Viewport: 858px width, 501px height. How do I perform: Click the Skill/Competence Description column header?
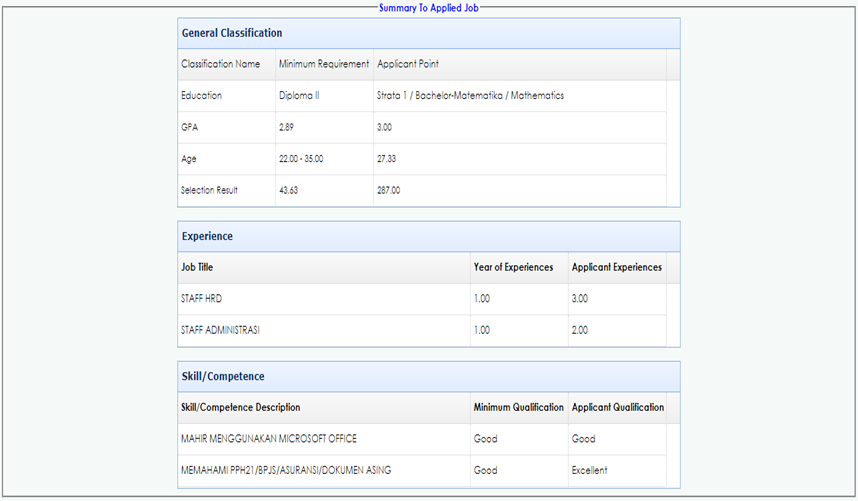point(240,408)
